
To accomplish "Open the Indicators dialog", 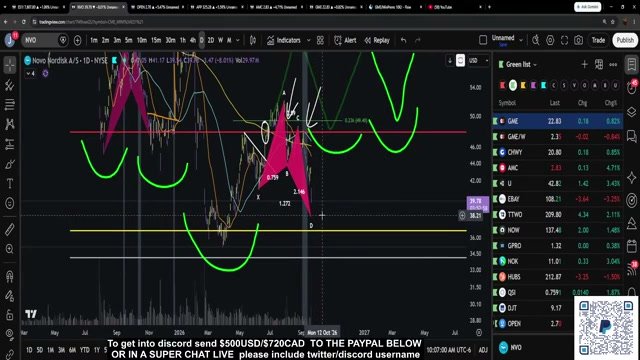I will point(284,40).
